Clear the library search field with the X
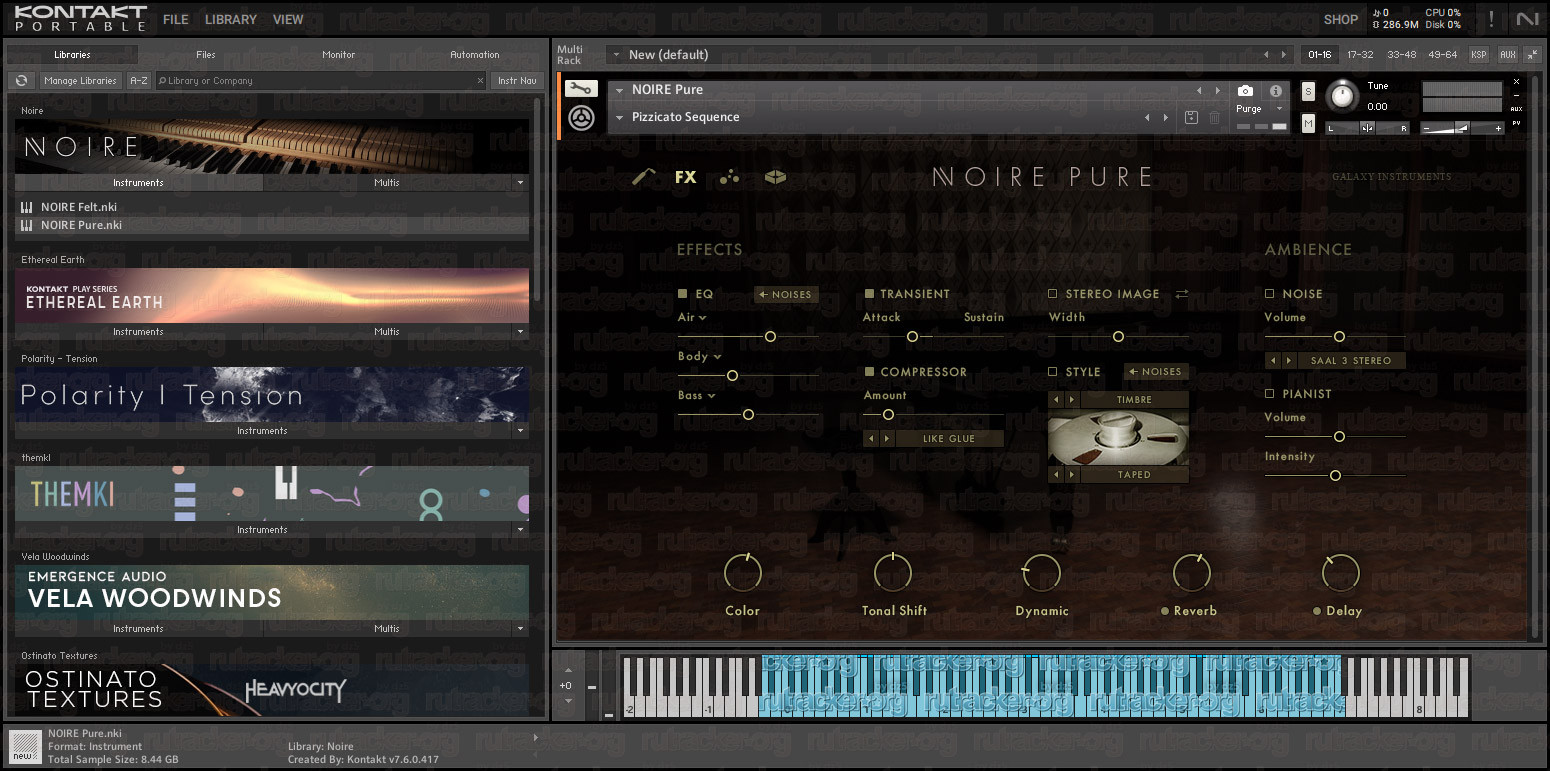Viewport: 1550px width, 771px height. point(480,81)
